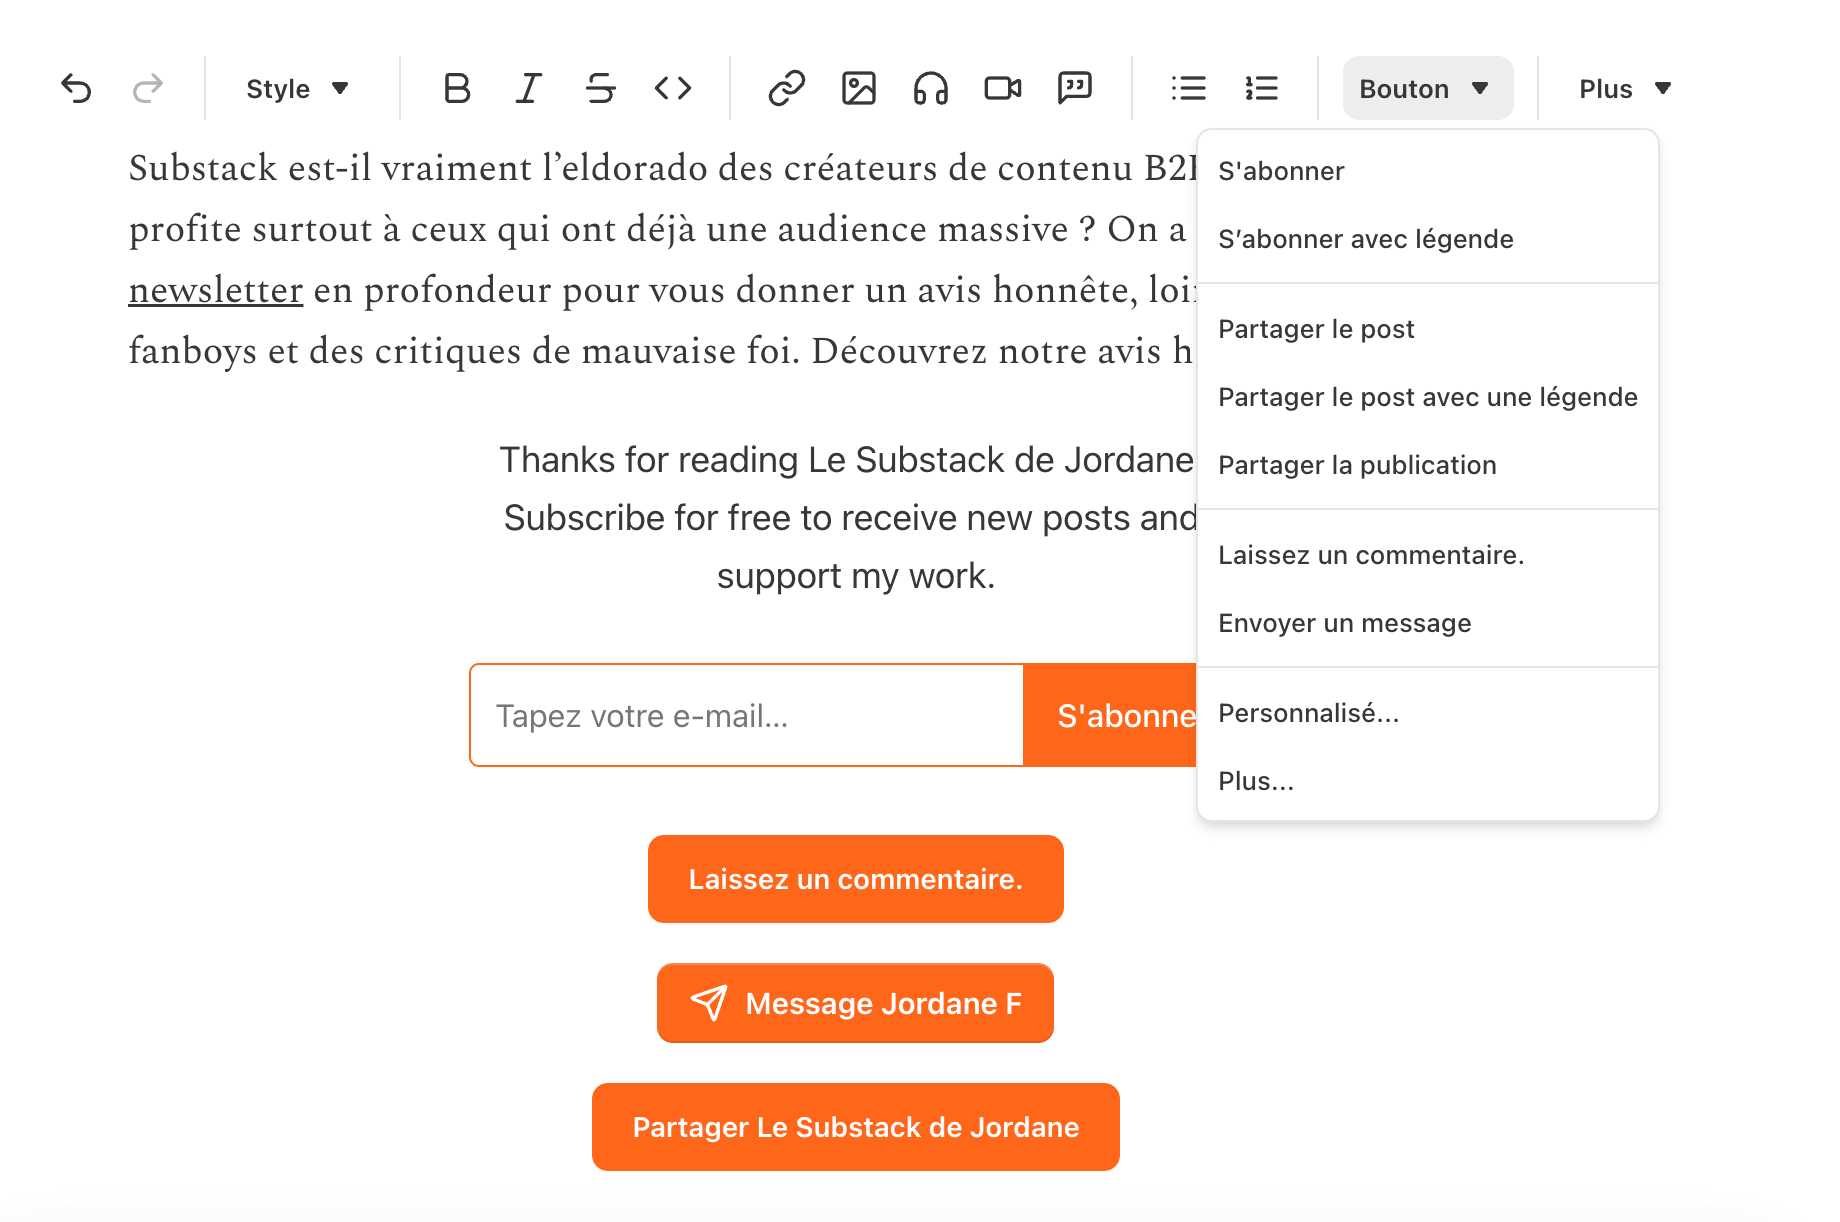Toggle italic text formatting
The height and width of the screenshot is (1222, 1840).
(529, 89)
